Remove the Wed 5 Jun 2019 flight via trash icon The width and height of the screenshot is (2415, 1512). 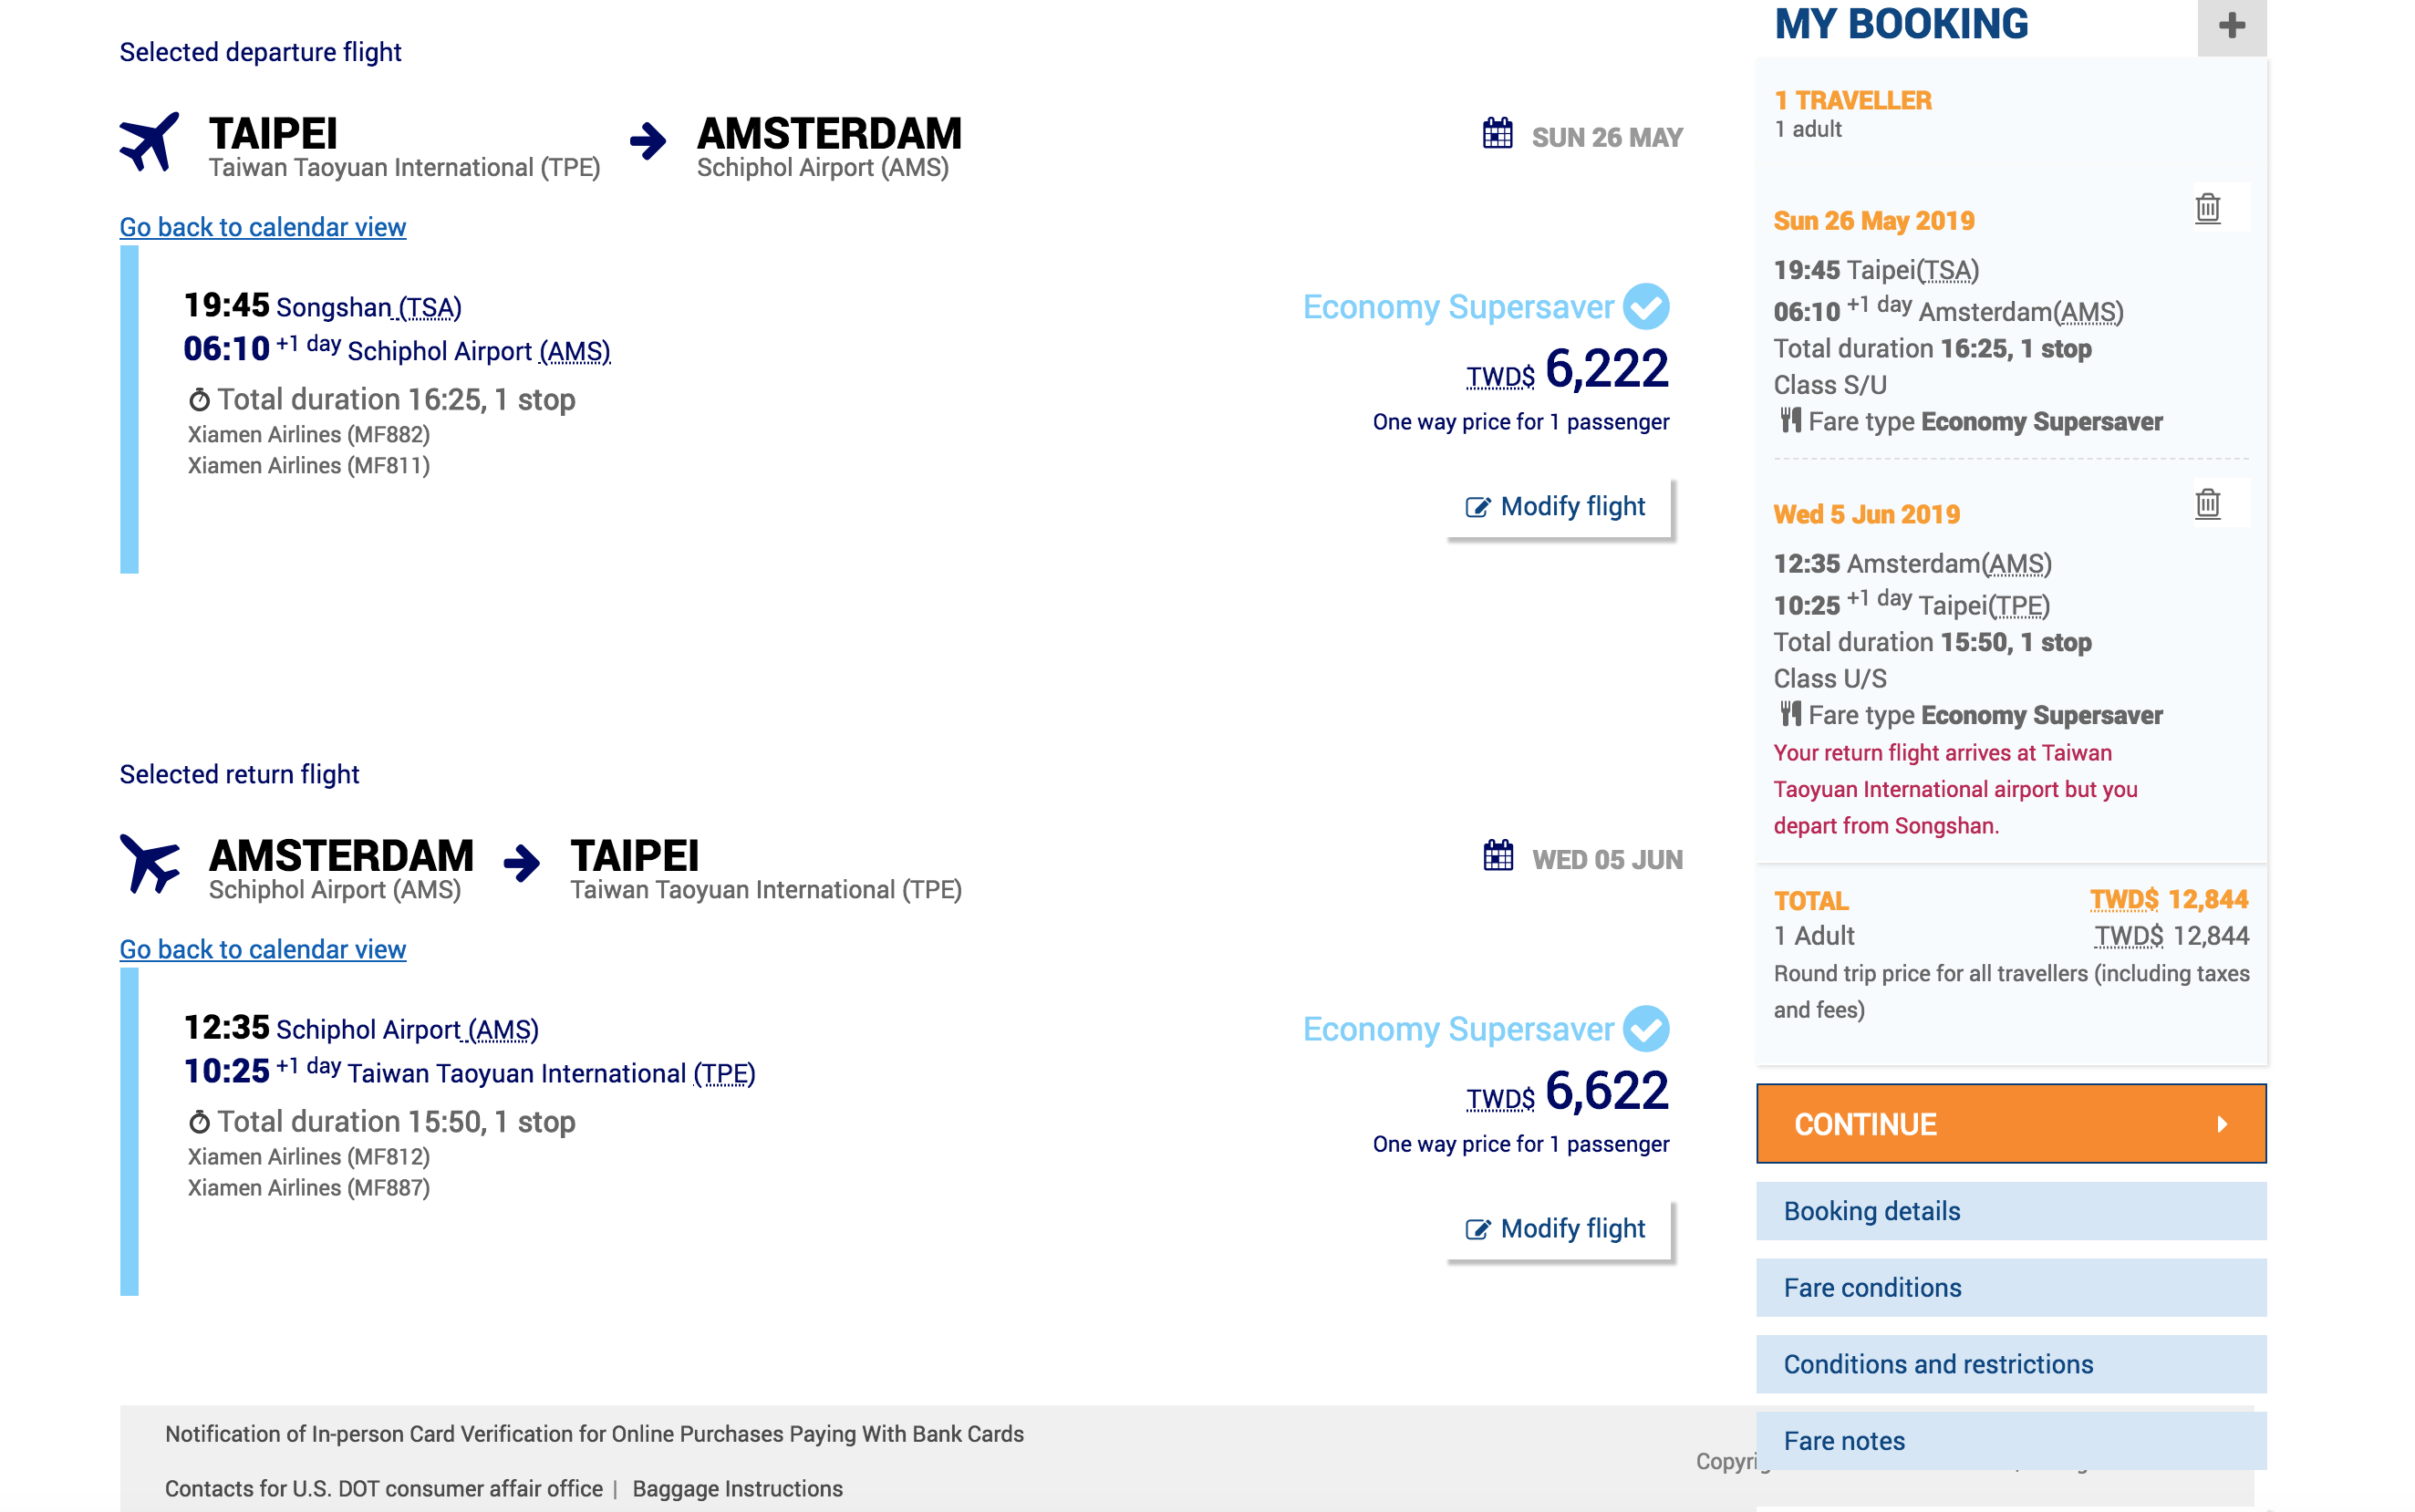(2206, 502)
